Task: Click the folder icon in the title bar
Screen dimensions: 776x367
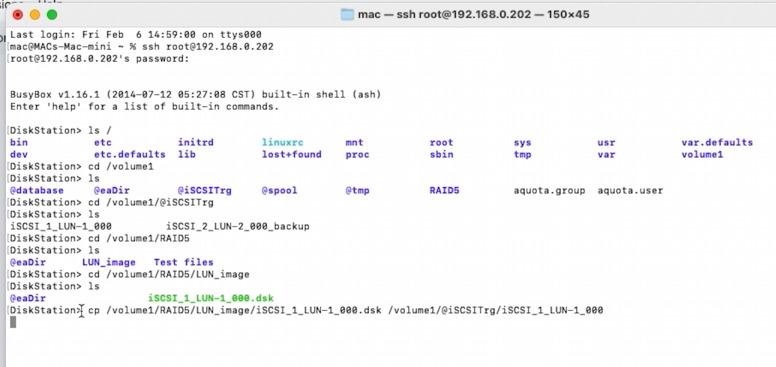Action: [x=348, y=14]
